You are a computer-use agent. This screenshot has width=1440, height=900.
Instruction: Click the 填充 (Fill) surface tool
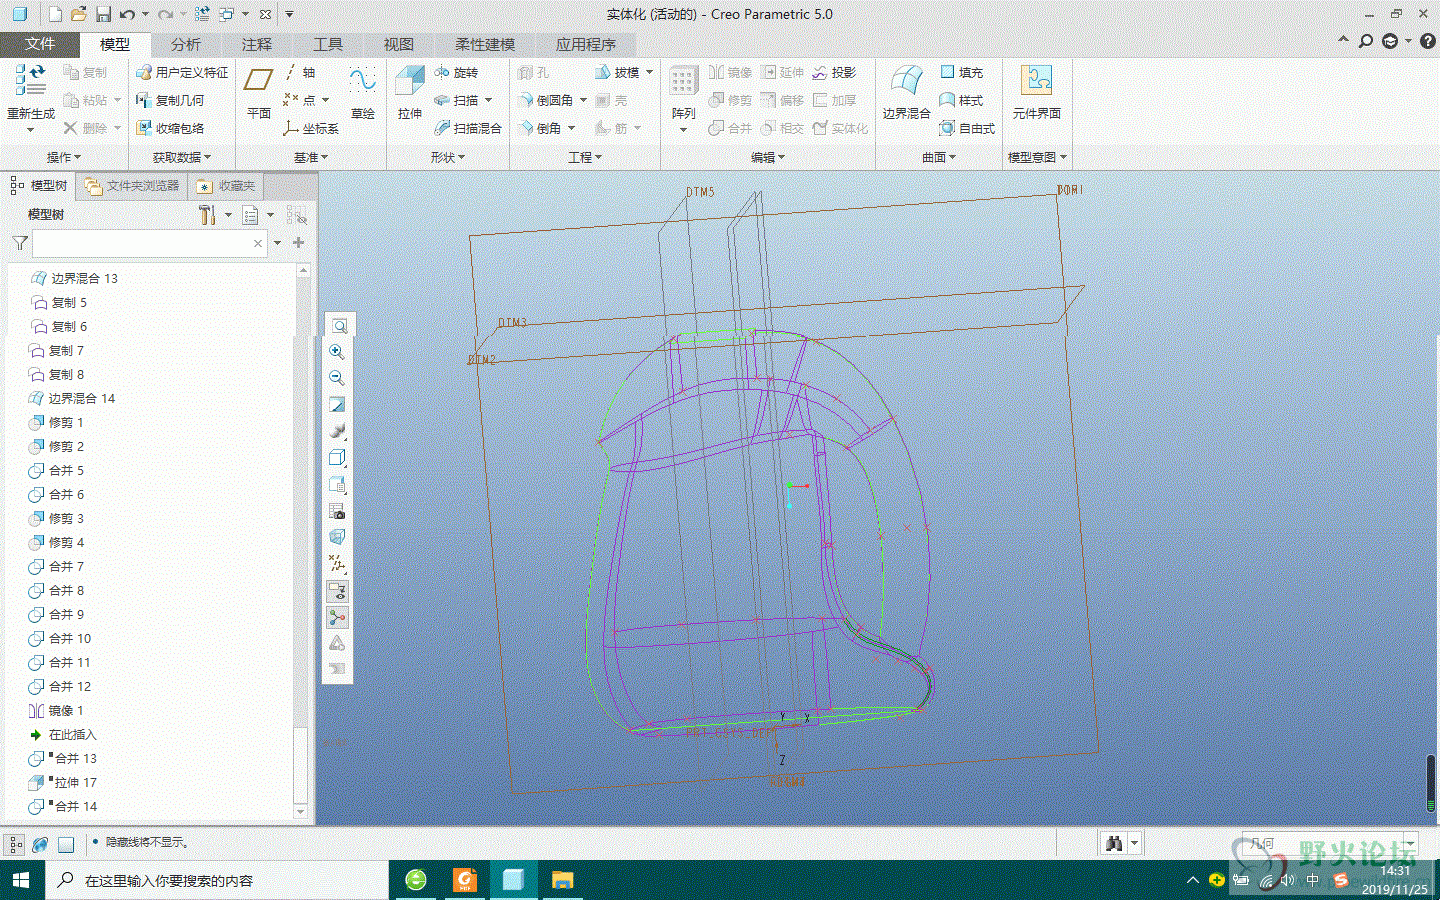coord(961,72)
